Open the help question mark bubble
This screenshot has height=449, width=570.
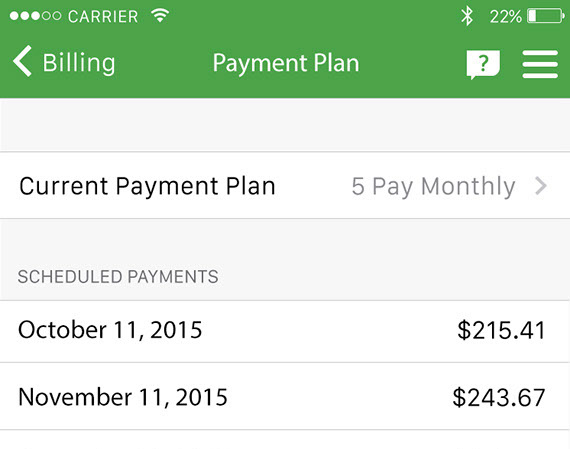point(483,65)
